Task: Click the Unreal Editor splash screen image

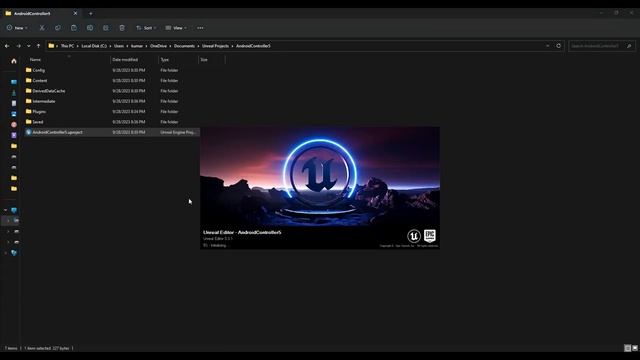Action: (x=320, y=188)
